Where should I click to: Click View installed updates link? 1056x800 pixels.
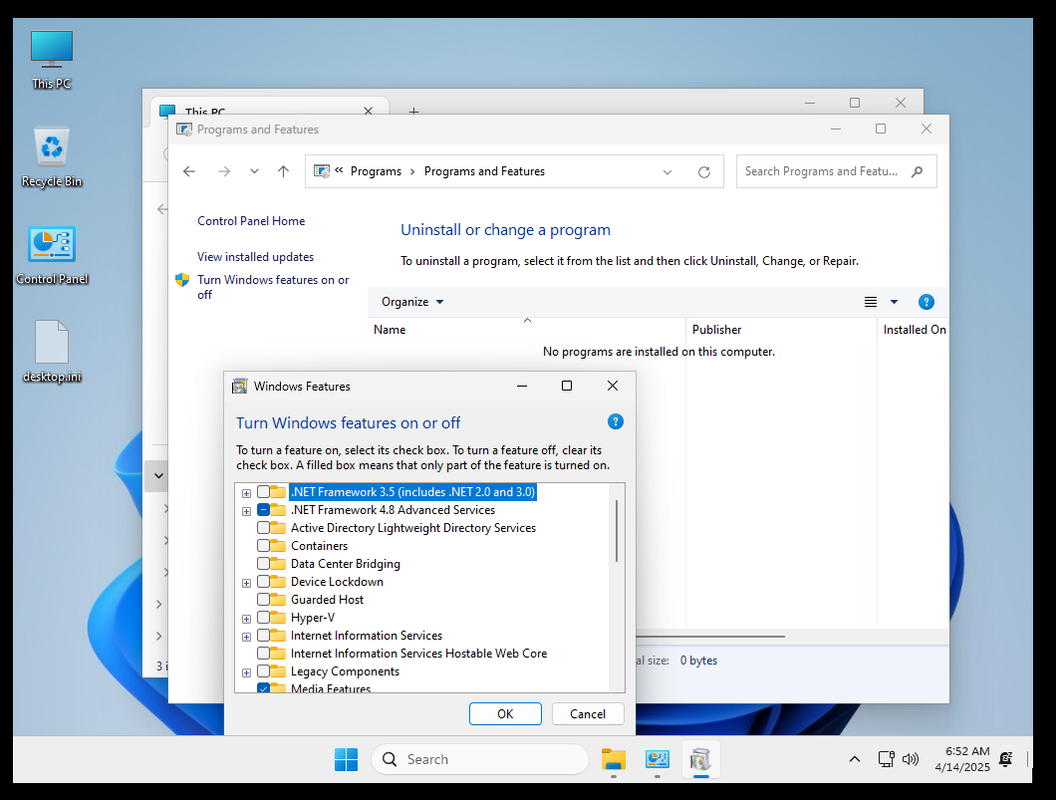point(255,257)
